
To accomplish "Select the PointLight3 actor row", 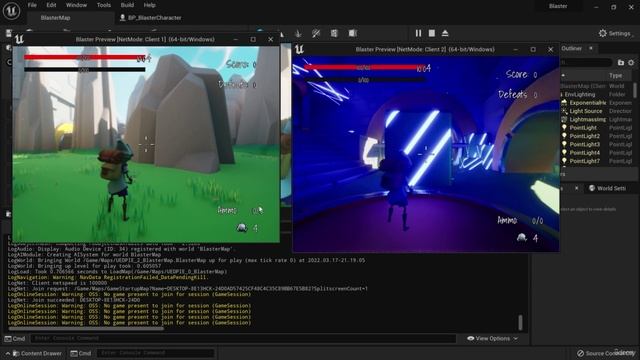I will tap(596, 144).
